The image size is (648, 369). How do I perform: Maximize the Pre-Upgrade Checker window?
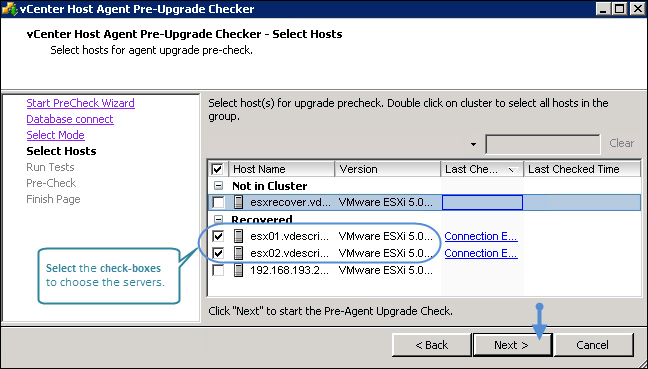coord(619,9)
